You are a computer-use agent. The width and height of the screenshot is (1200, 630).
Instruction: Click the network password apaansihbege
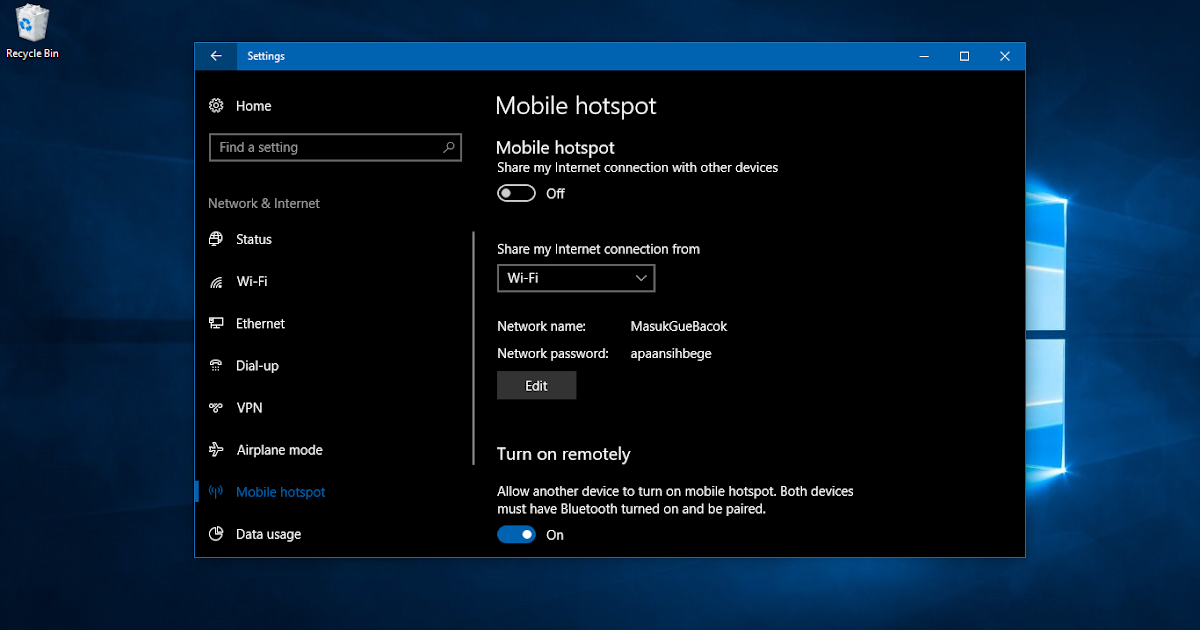click(x=671, y=353)
